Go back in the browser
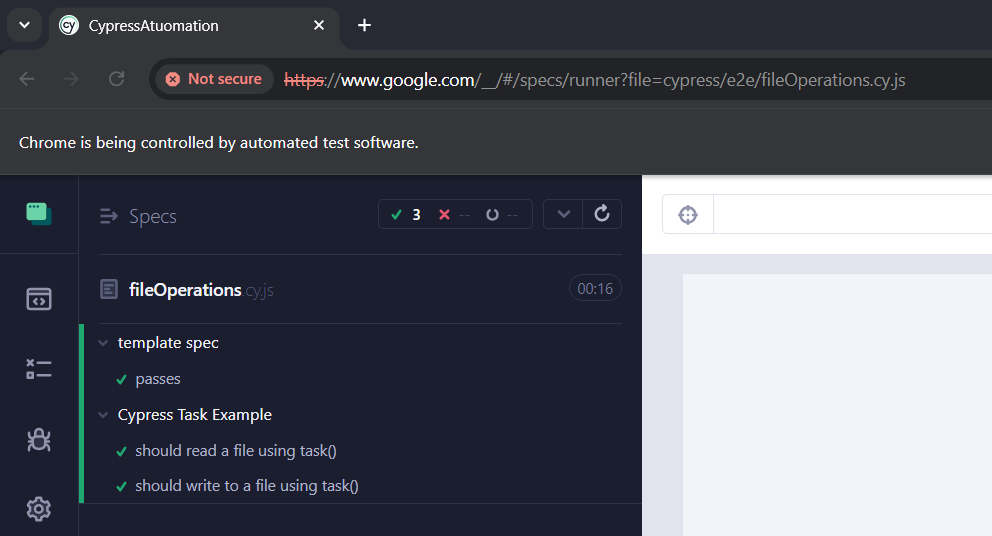The height and width of the screenshot is (536, 992). tap(27, 79)
